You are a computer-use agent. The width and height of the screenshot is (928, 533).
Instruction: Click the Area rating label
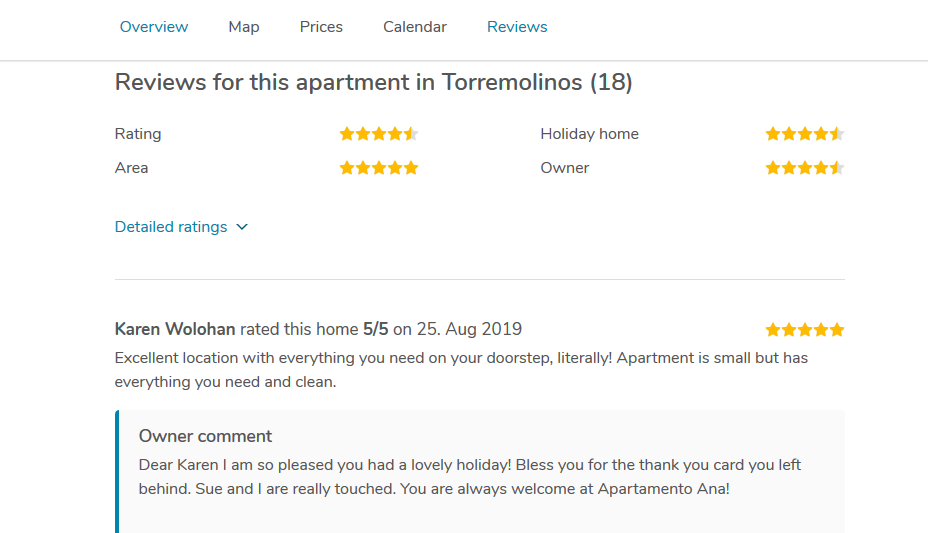pyautogui.click(x=131, y=168)
